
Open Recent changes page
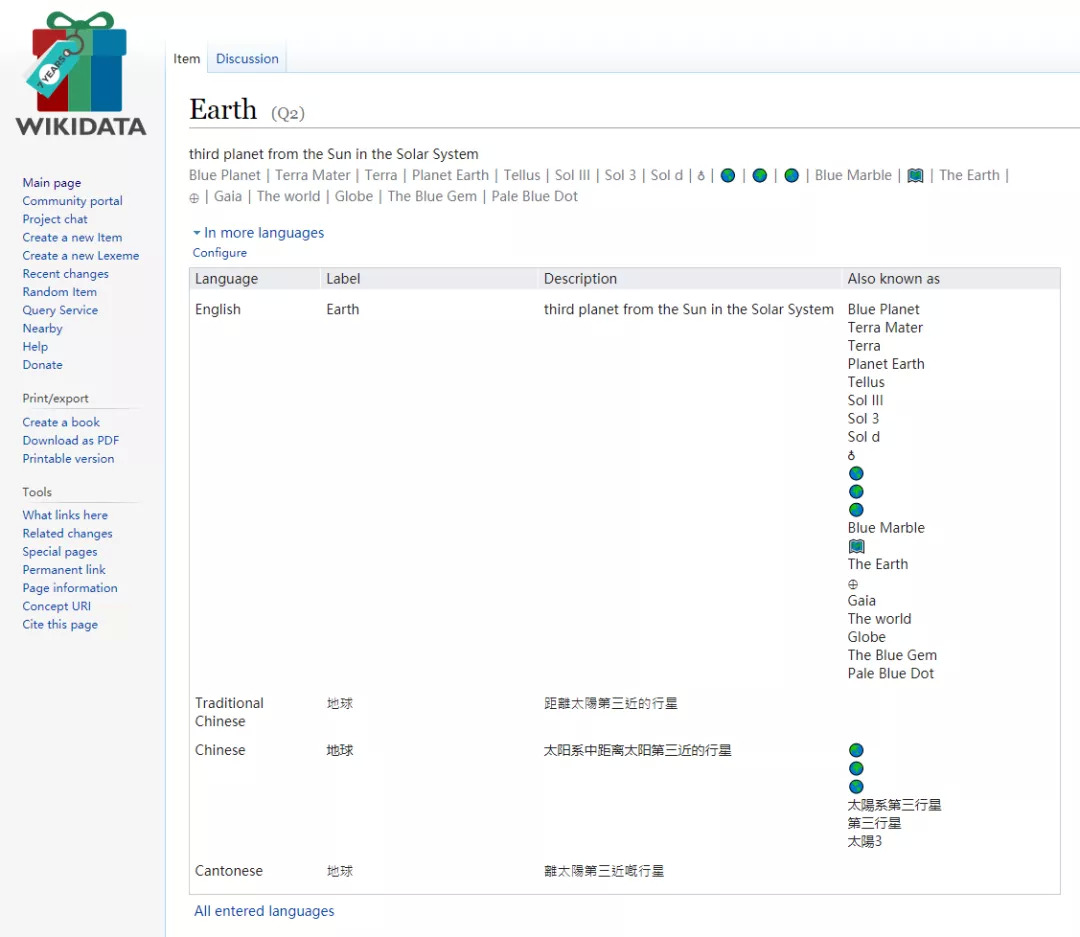click(x=66, y=274)
